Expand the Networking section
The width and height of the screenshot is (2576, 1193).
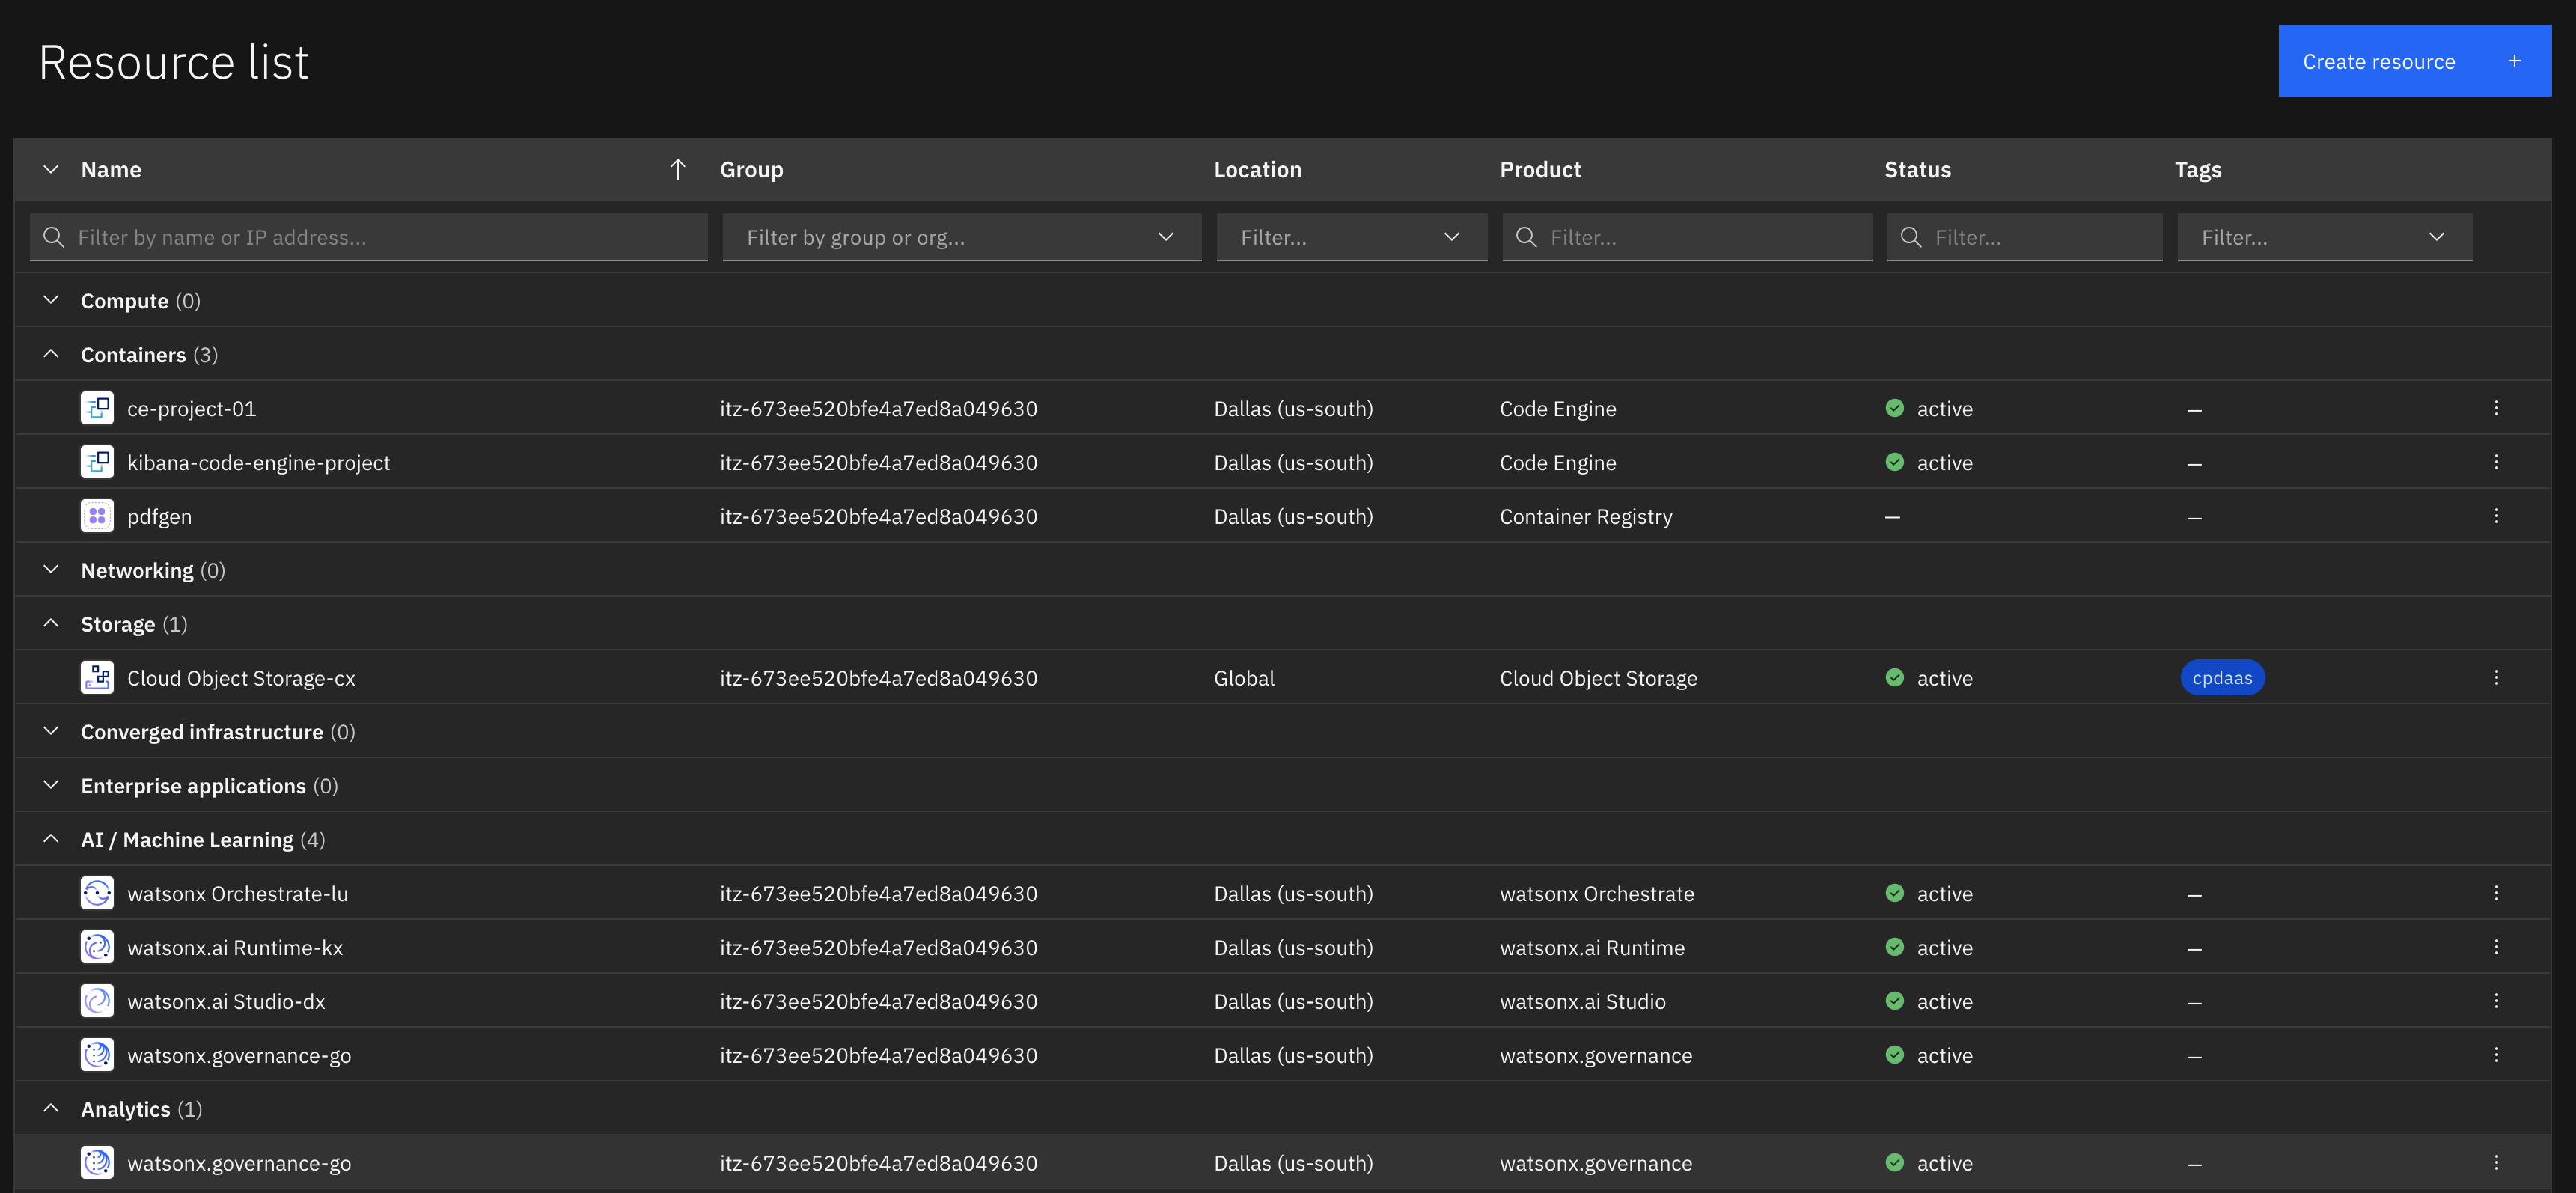[51, 569]
